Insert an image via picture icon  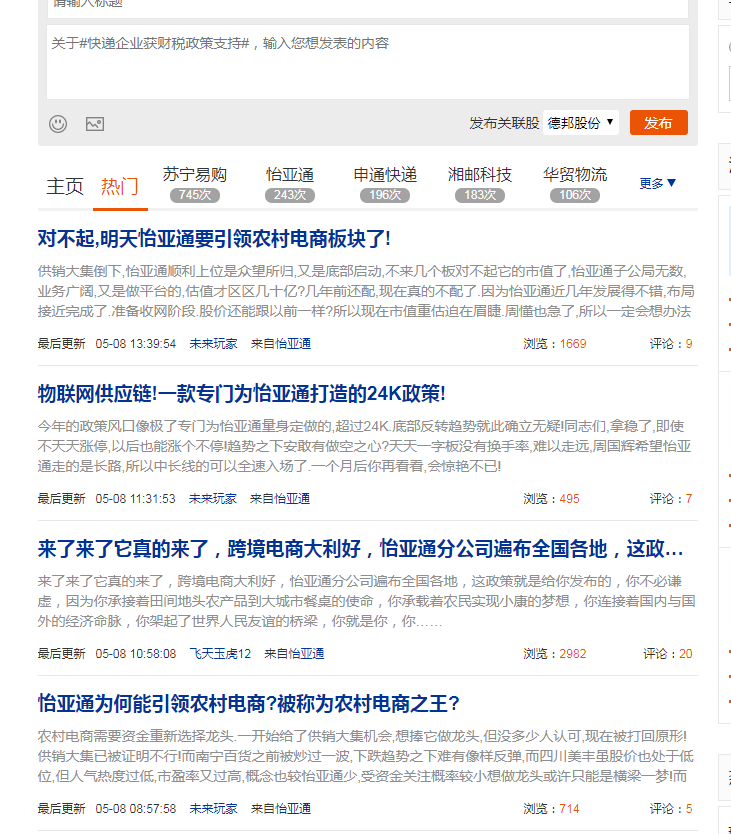(95, 124)
